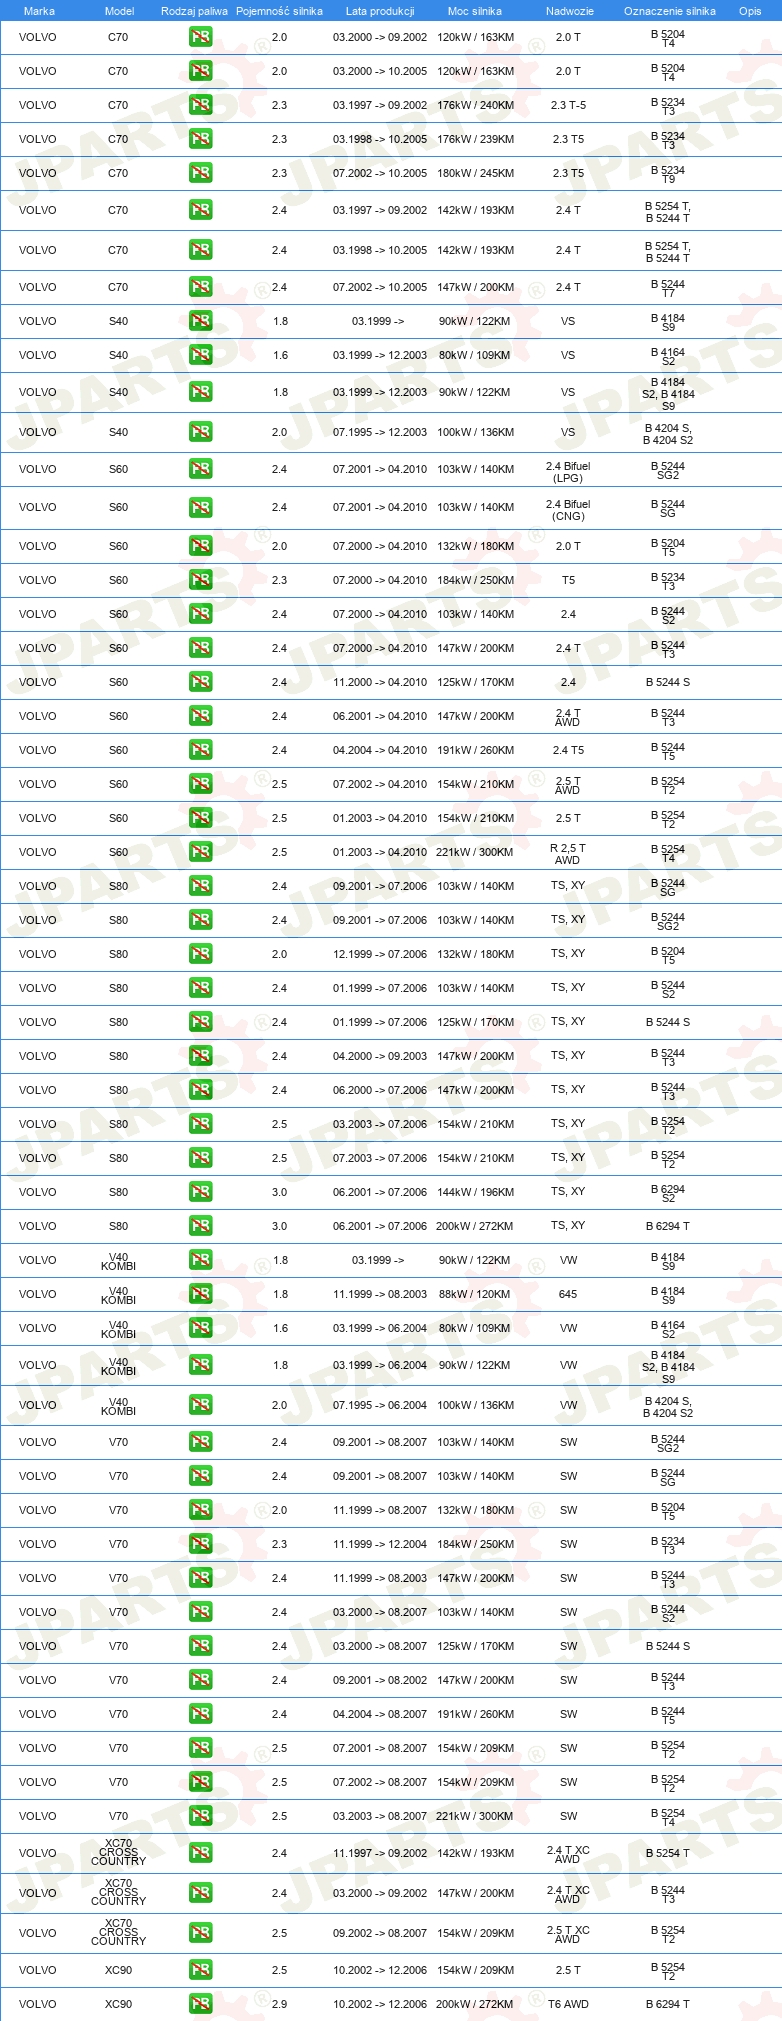Select the 07.2003 -> 07.2006 date cell

click(380, 1158)
